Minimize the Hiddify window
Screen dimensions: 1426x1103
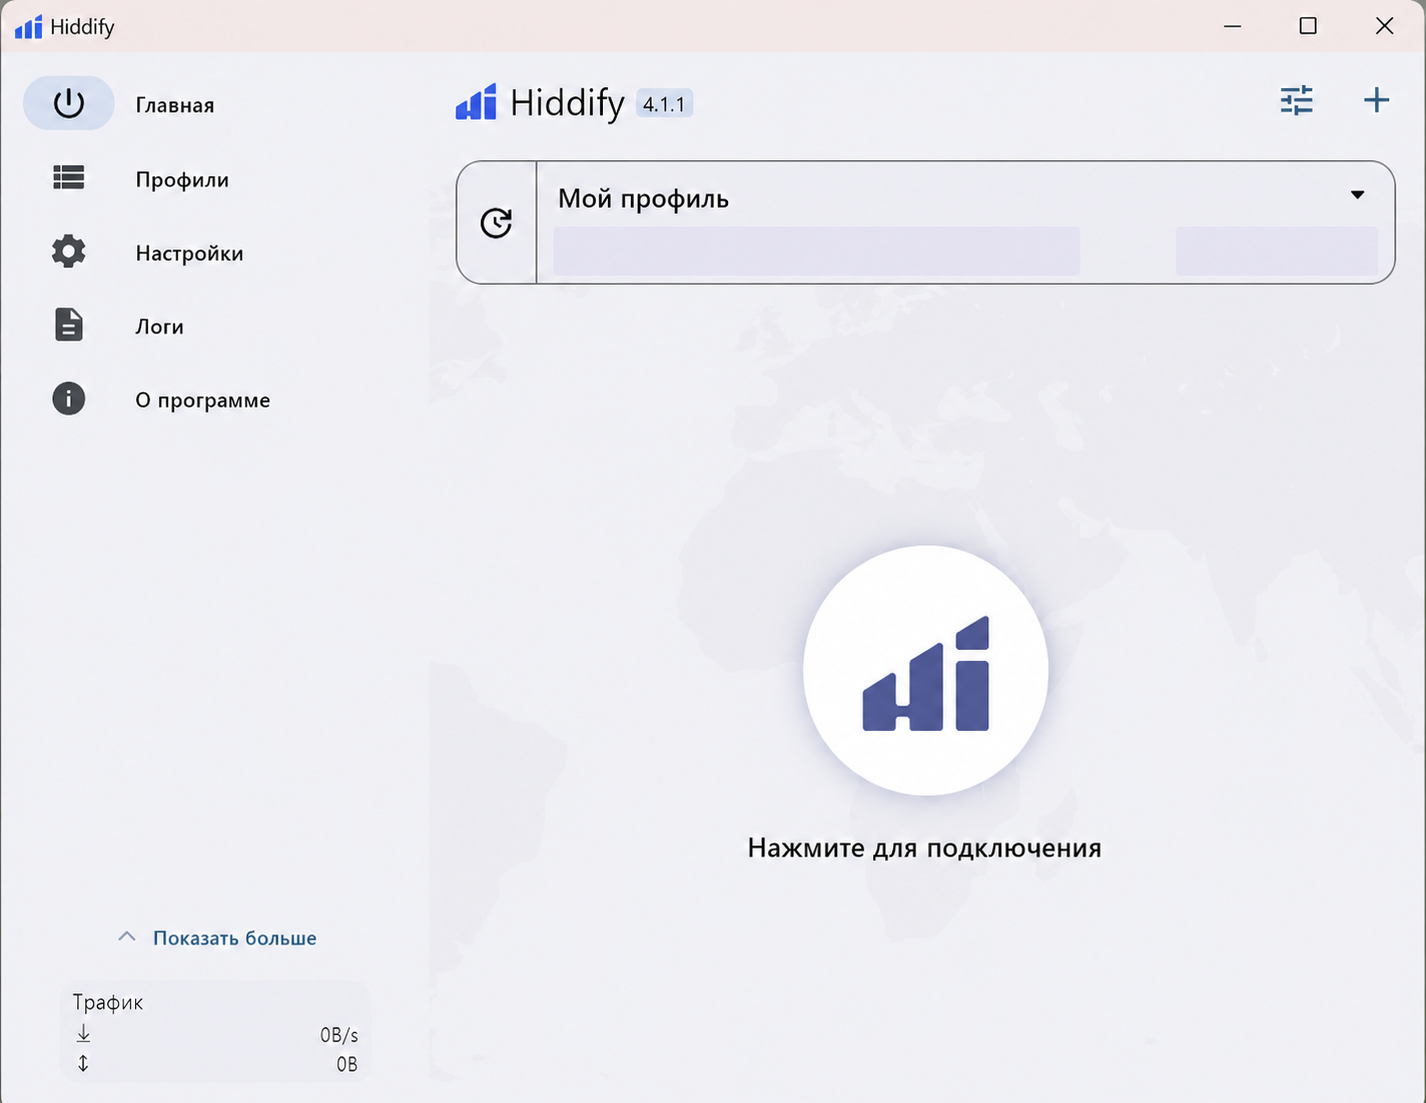1232,26
